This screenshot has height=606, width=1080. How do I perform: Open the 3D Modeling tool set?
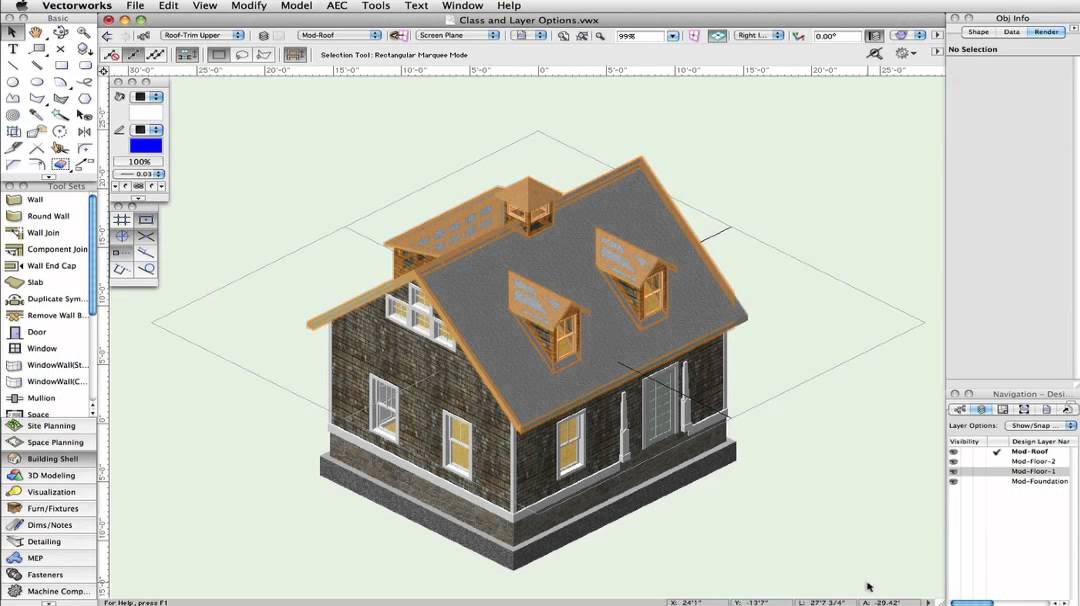pyautogui.click(x=49, y=475)
